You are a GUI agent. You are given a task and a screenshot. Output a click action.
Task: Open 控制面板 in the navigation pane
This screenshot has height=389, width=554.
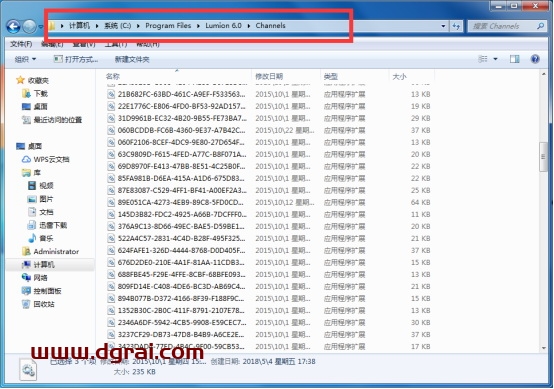pos(42,291)
